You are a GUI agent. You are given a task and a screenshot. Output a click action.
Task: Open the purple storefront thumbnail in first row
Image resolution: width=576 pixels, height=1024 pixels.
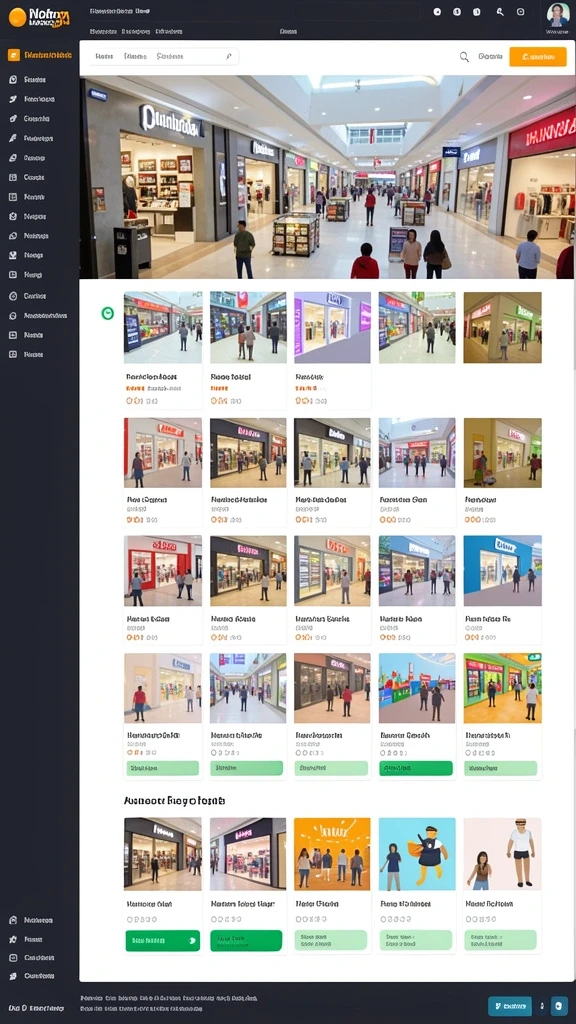(332, 327)
